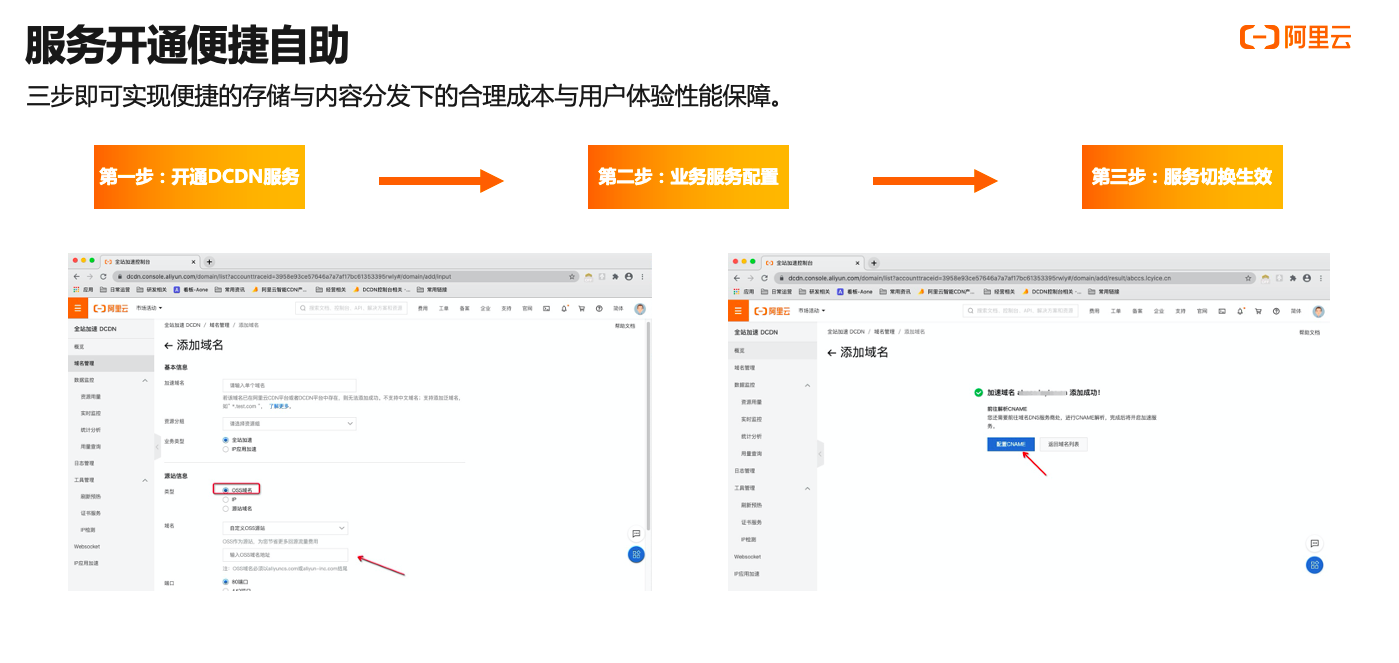
Task: Open 资源分组 resource group dropdown
Action: tap(289, 423)
